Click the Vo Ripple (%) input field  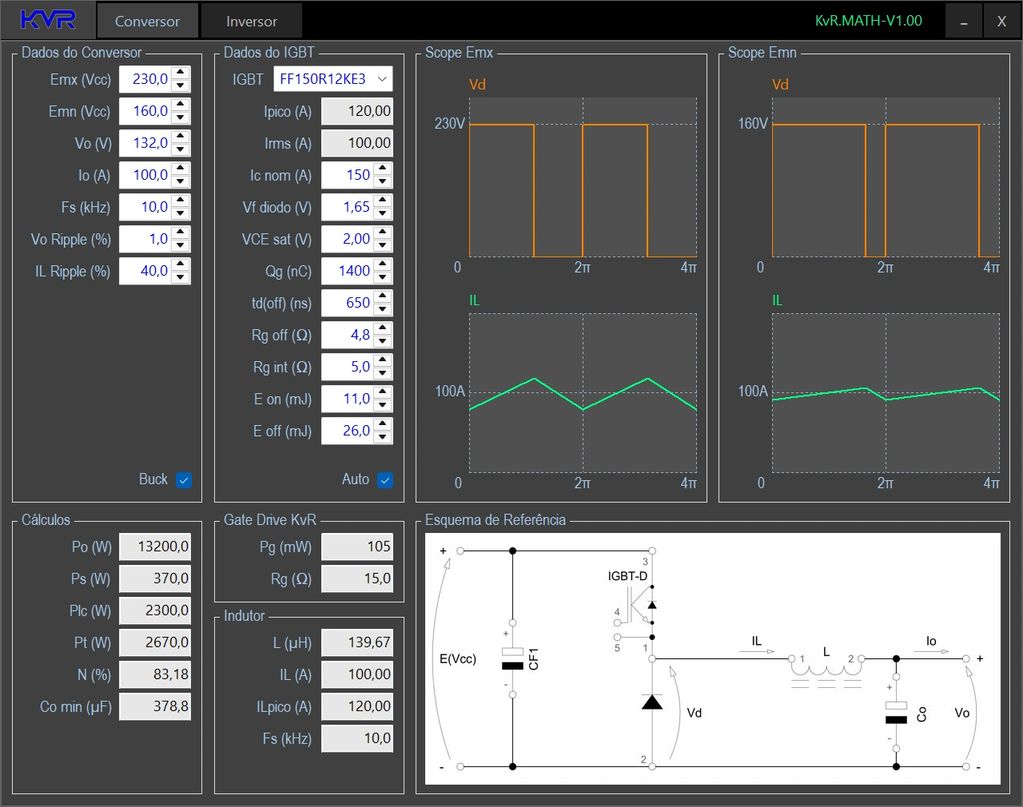coord(144,239)
